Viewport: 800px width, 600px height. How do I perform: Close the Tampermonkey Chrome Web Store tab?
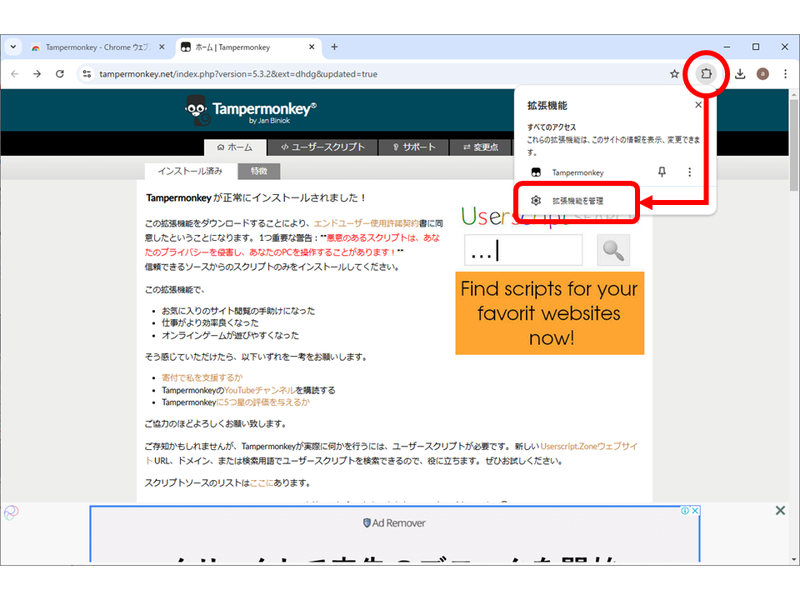coord(162,47)
